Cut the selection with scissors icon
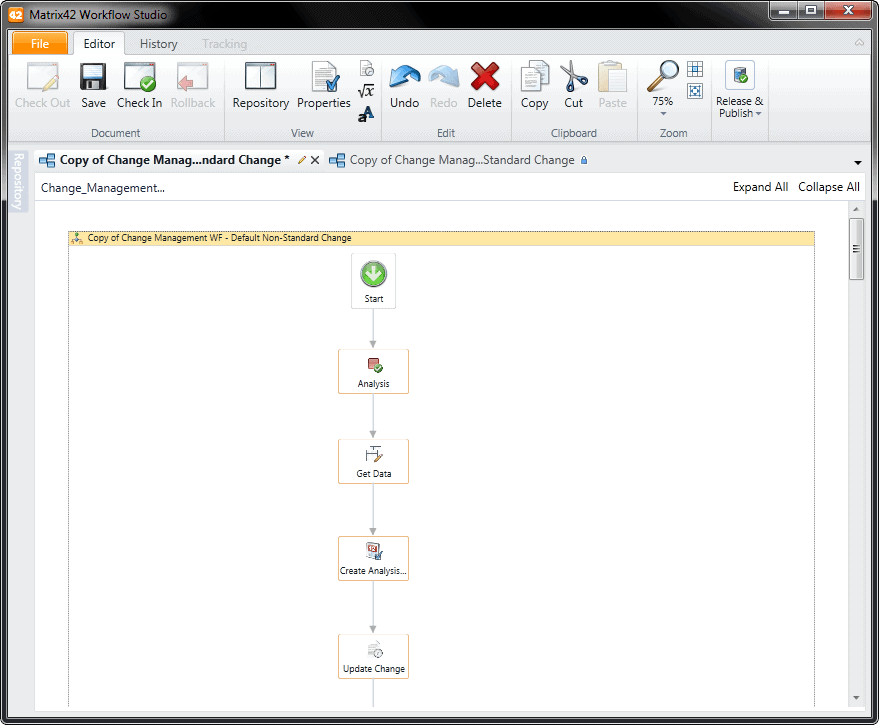The height and width of the screenshot is (725, 879). tap(573, 85)
